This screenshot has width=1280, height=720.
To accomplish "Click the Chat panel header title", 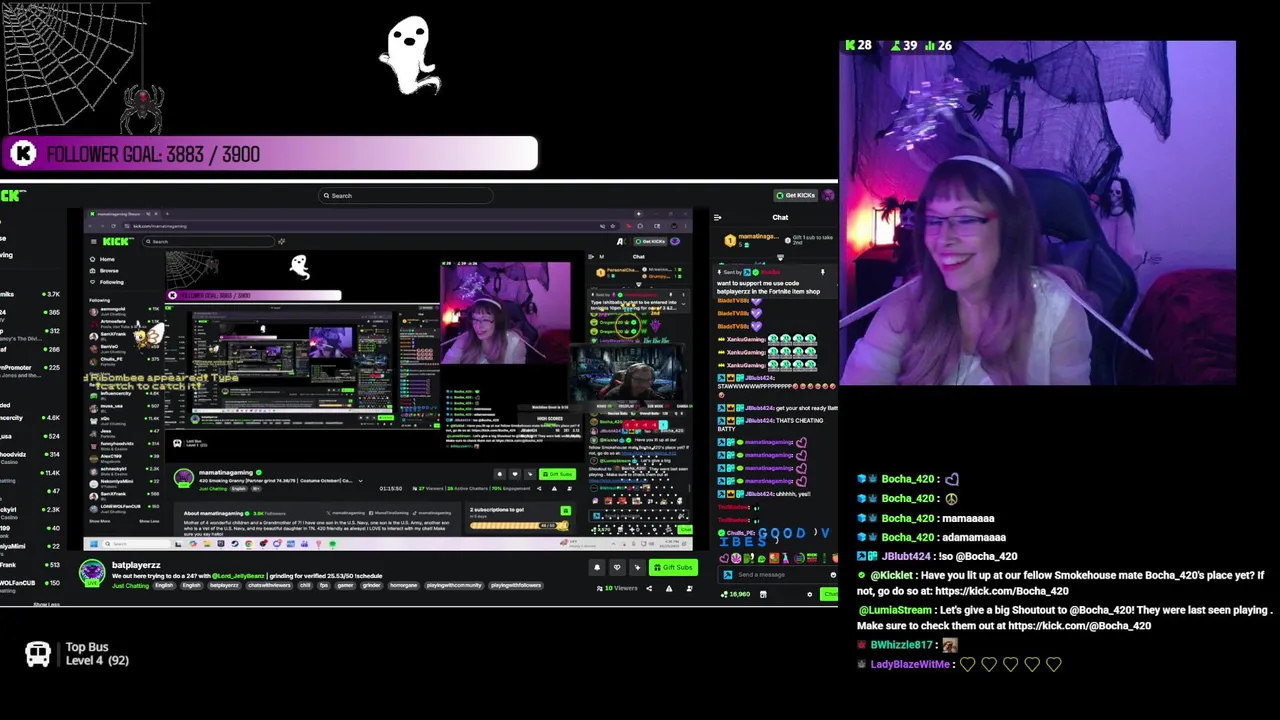I will [780, 217].
